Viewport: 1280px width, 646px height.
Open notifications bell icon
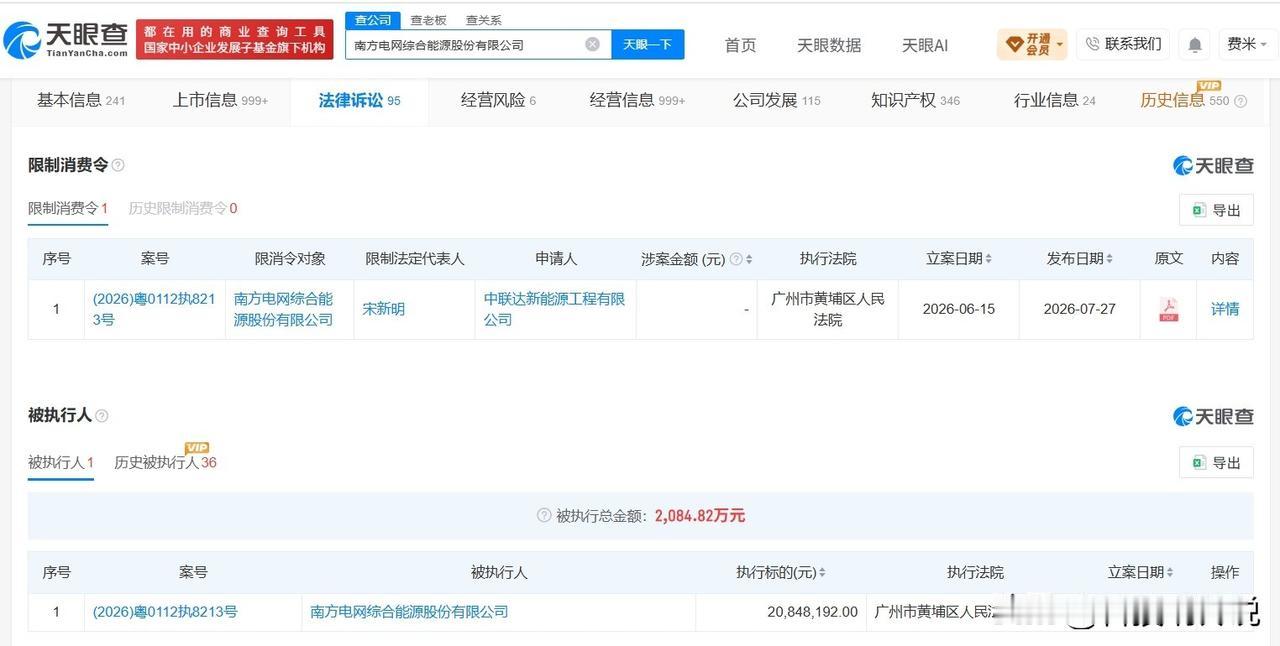pyautogui.click(x=1195, y=45)
